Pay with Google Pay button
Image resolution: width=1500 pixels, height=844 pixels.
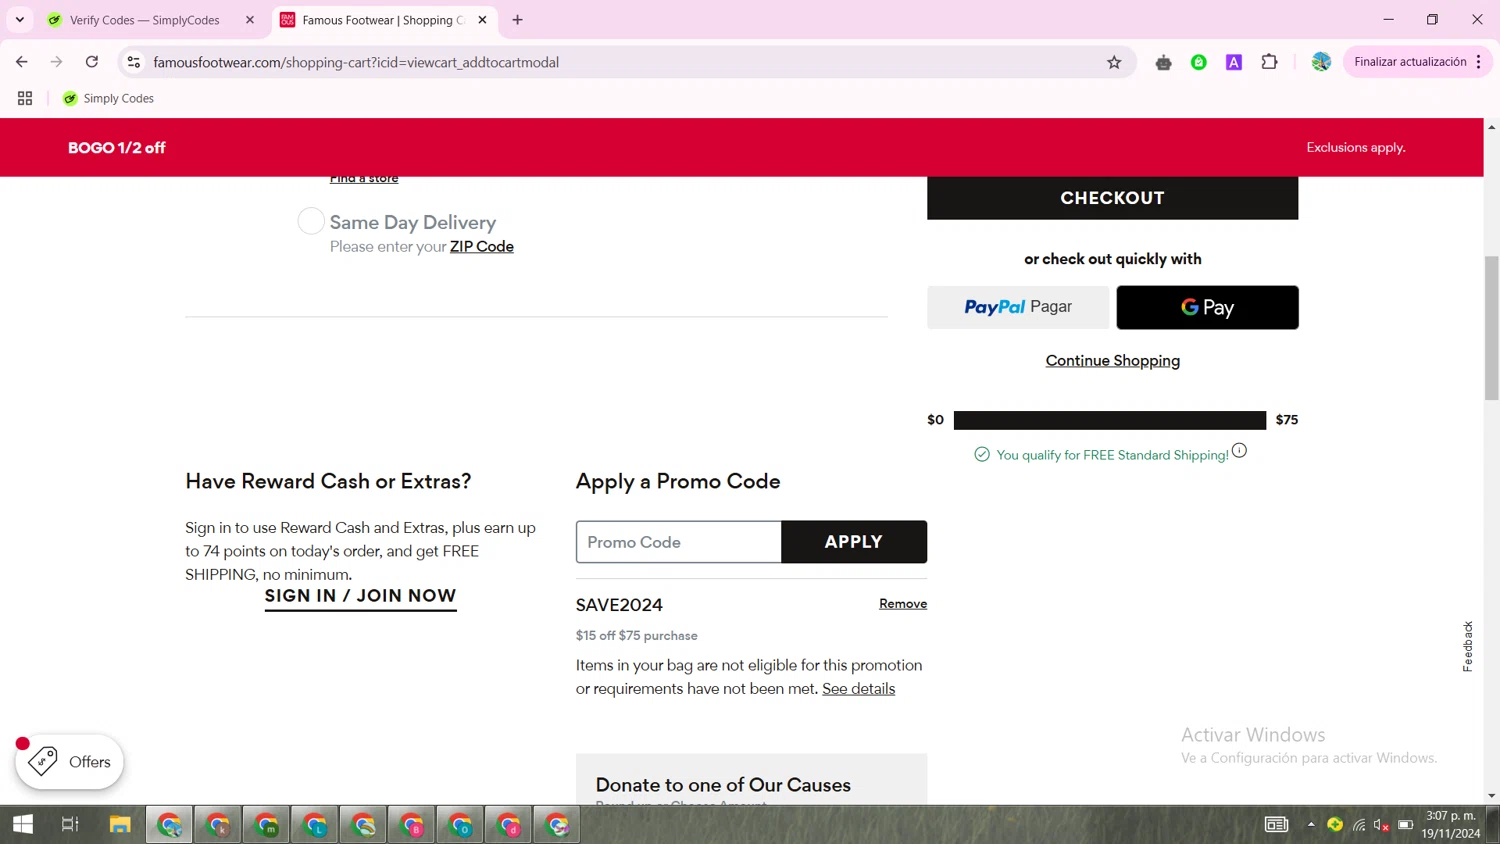point(1207,307)
